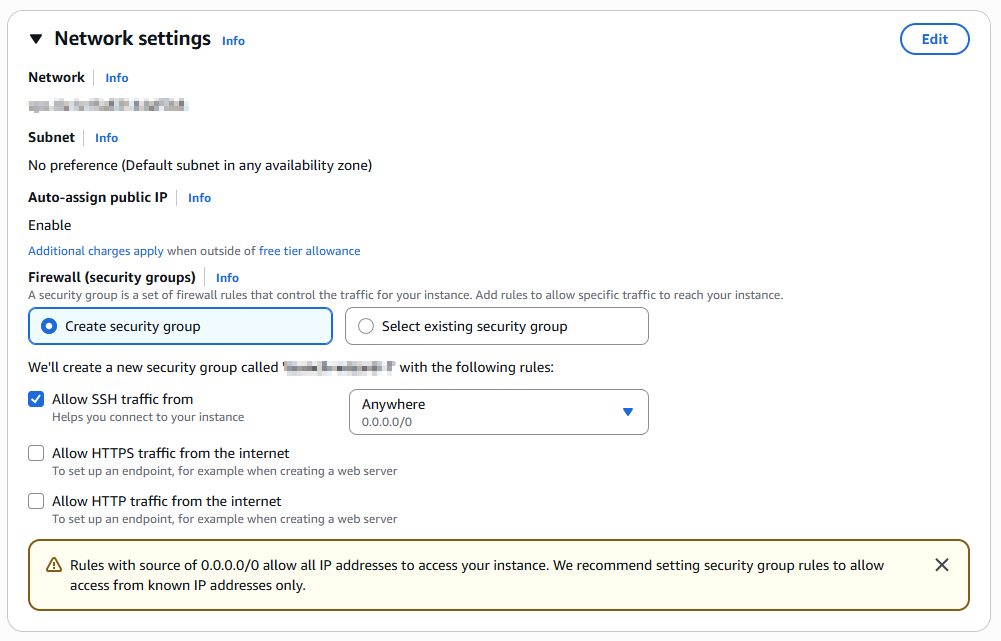Image resolution: width=1001 pixels, height=641 pixels.
Task: Open Info next to the Network label
Action: 116,78
